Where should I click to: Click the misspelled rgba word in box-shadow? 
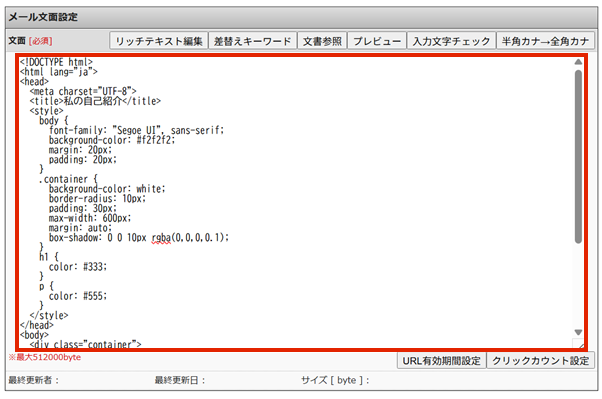pos(161,238)
